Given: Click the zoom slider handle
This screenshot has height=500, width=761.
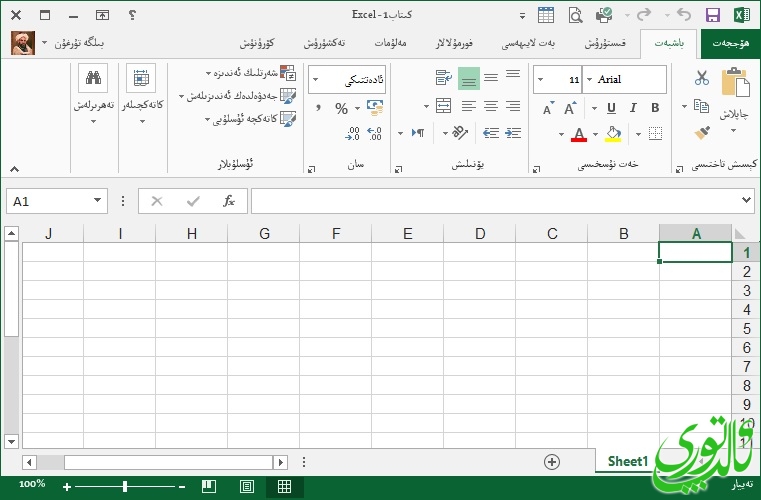Looking at the screenshot, I should pos(125,486).
